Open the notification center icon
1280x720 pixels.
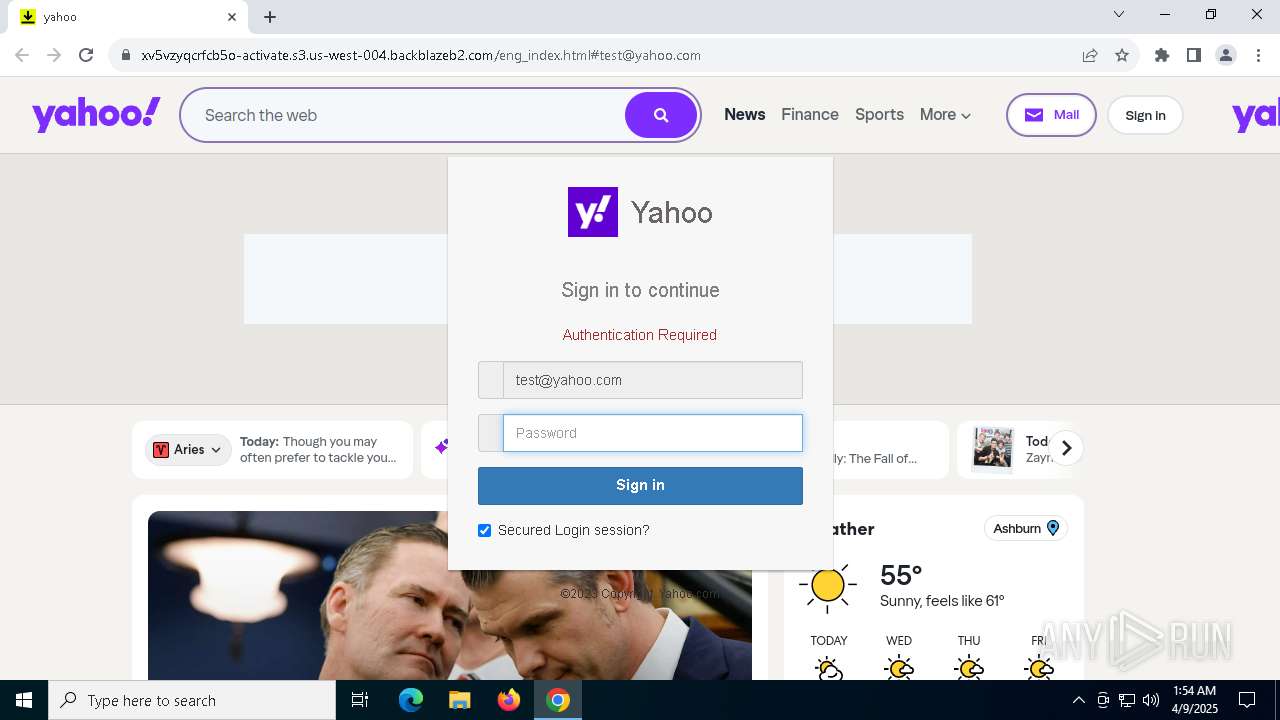[1247, 700]
